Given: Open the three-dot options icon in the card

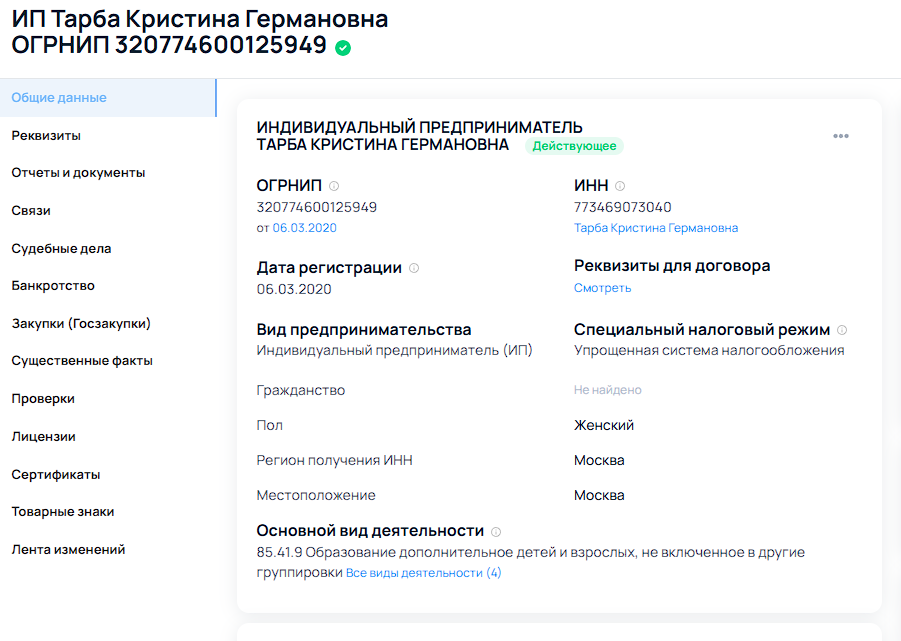Looking at the screenshot, I should [x=840, y=137].
